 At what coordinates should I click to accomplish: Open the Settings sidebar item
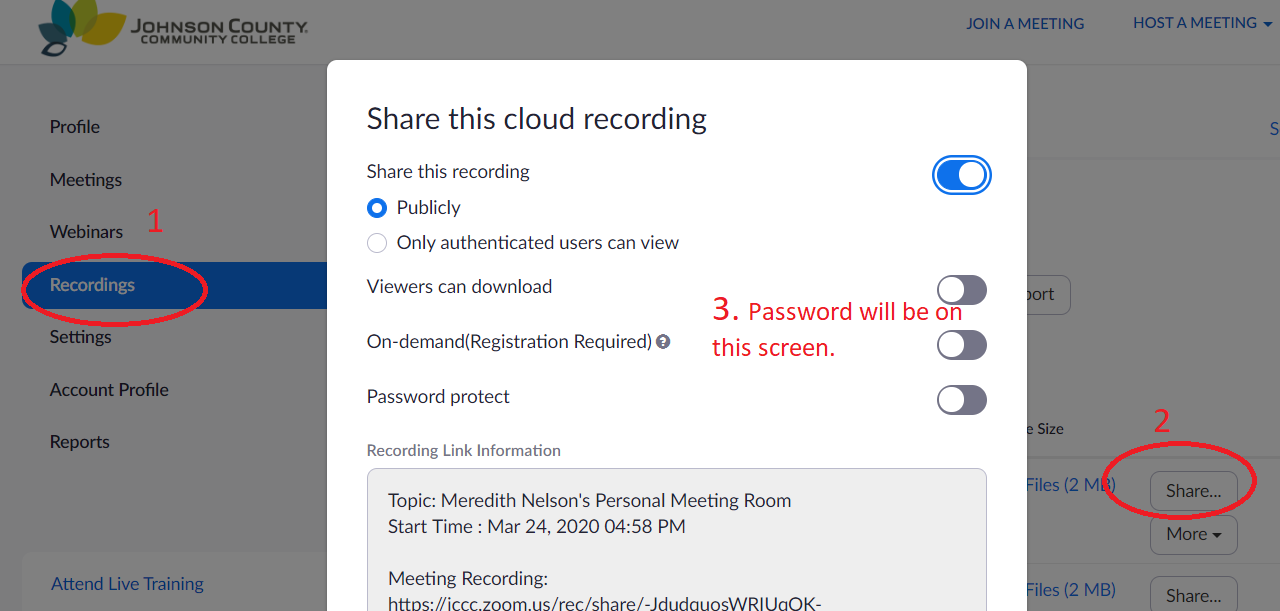click(81, 337)
